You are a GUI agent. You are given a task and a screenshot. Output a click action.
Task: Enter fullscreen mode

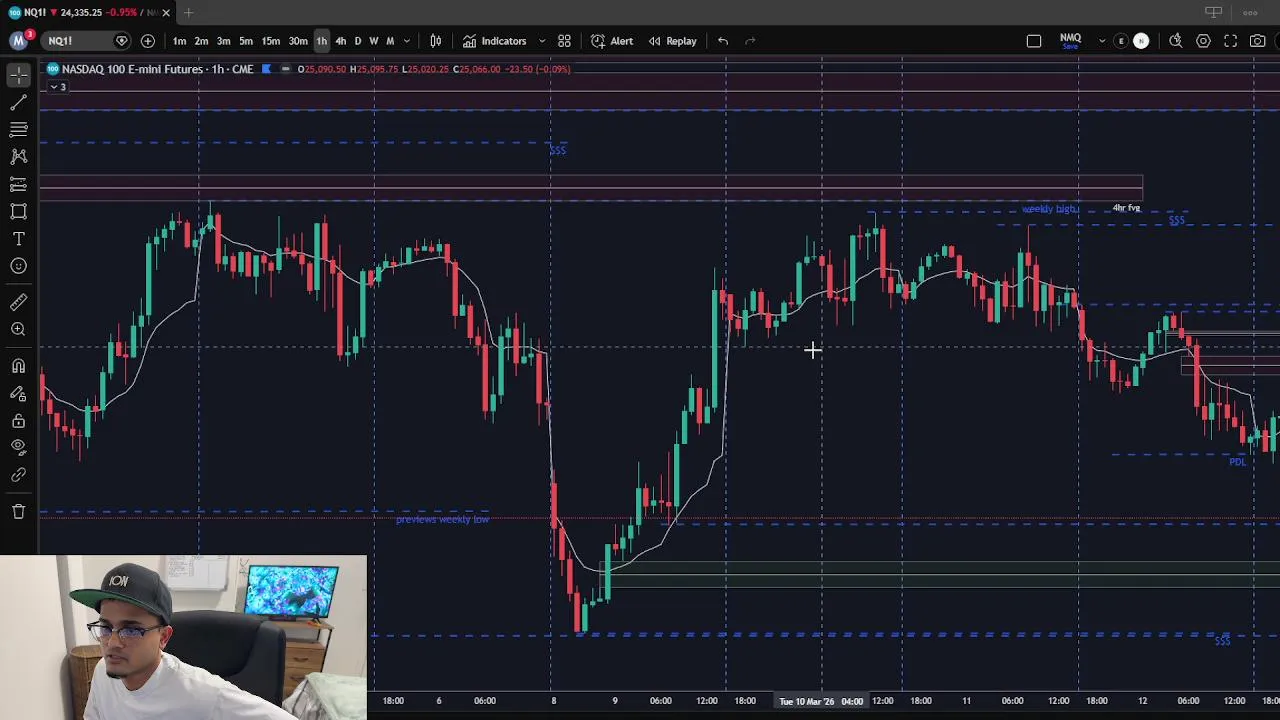click(x=1231, y=41)
